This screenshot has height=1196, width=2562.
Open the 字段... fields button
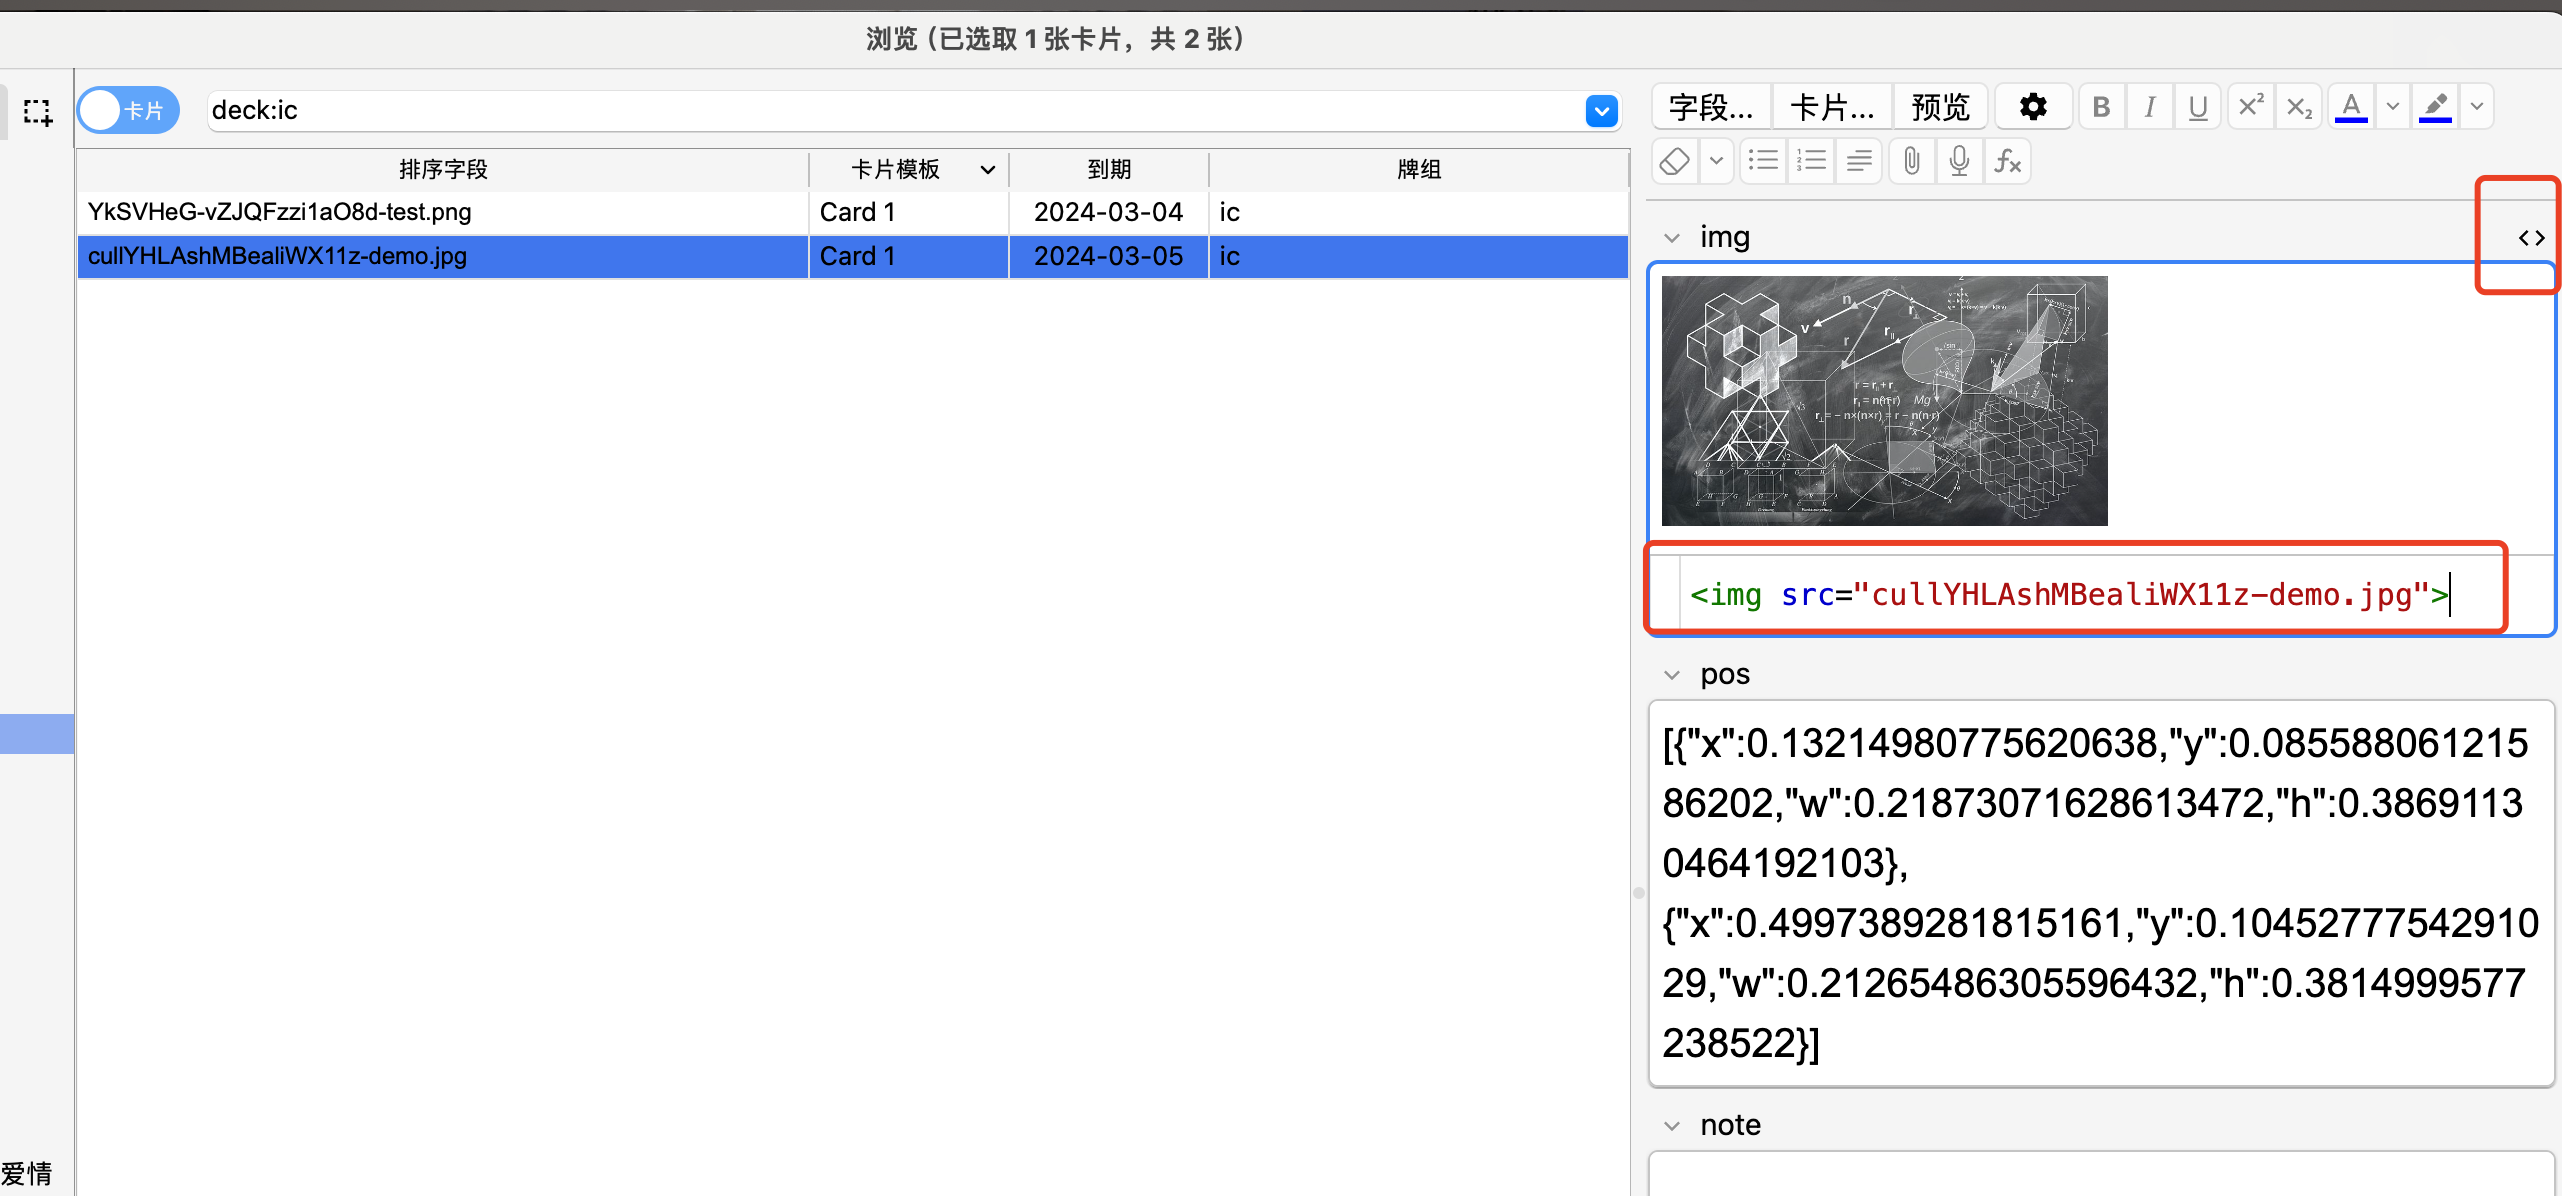coord(1711,107)
